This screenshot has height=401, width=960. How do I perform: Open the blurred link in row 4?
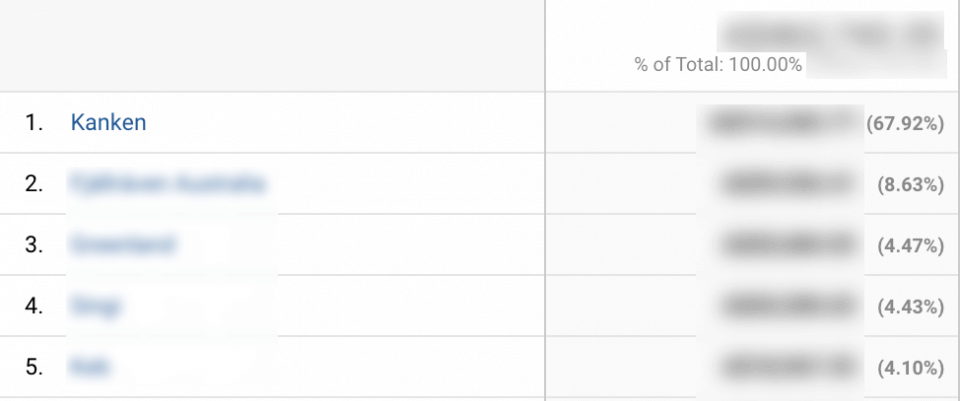click(95, 305)
